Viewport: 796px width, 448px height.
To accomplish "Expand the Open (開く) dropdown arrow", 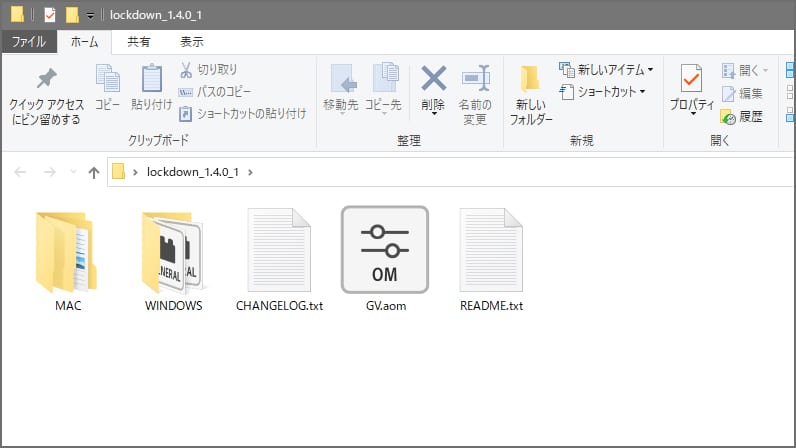I will pos(765,70).
